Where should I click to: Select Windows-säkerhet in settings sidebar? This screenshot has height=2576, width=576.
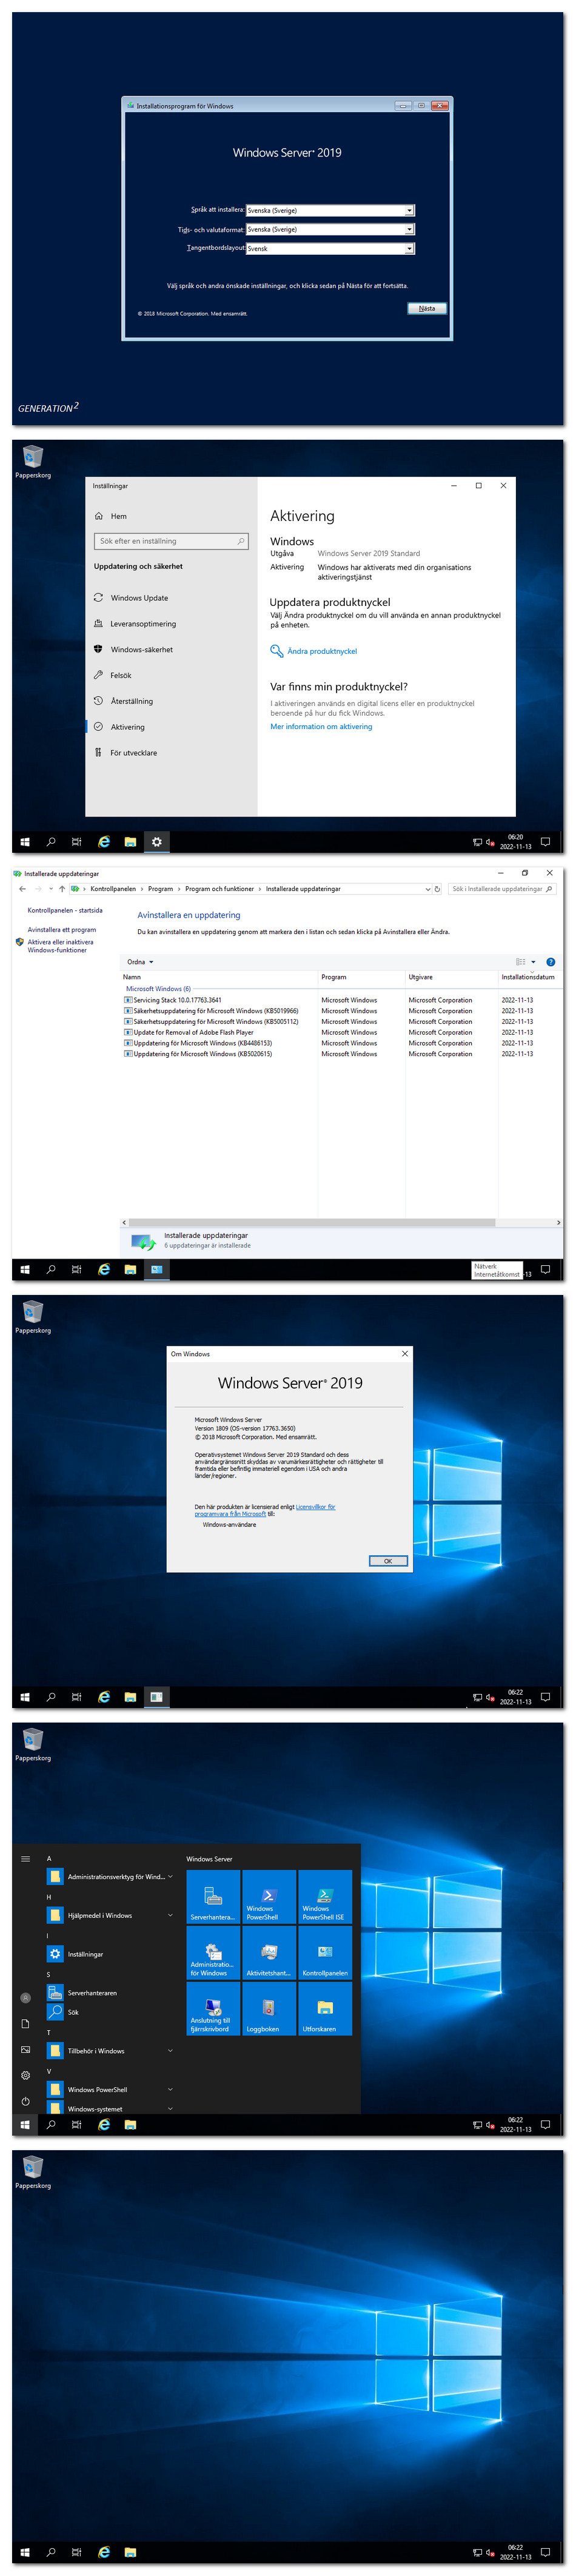tap(170, 650)
